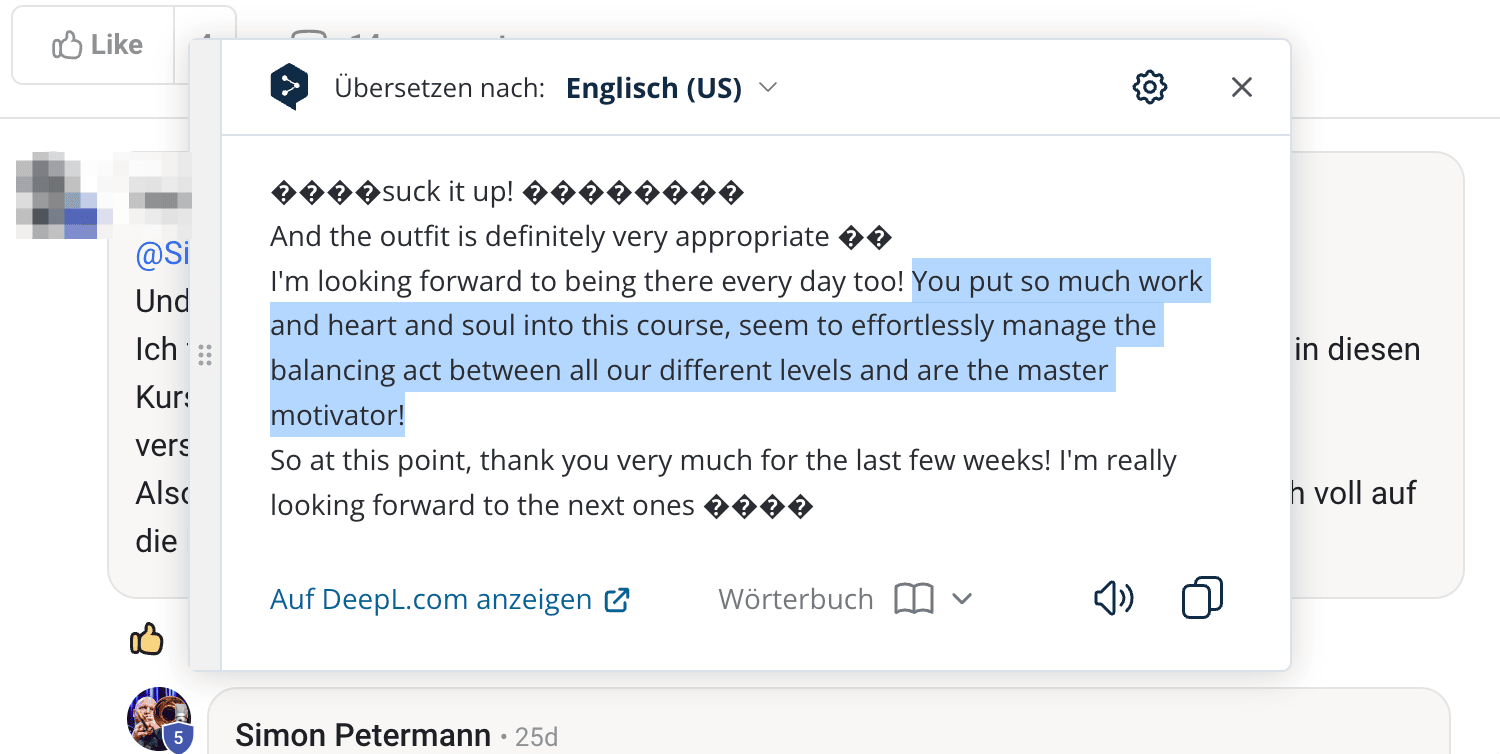Close the DeepL translation popup
Screen dimensions: 1500x754
click(1242, 87)
